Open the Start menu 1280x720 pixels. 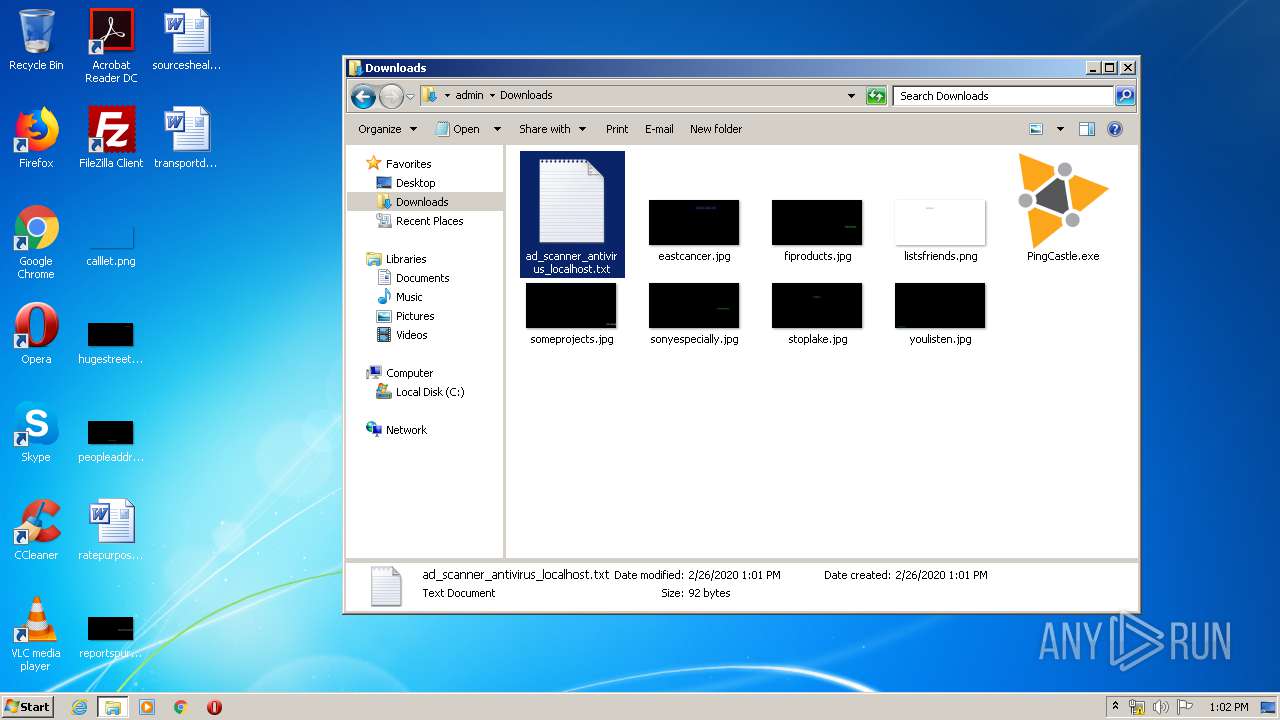click(28, 707)
